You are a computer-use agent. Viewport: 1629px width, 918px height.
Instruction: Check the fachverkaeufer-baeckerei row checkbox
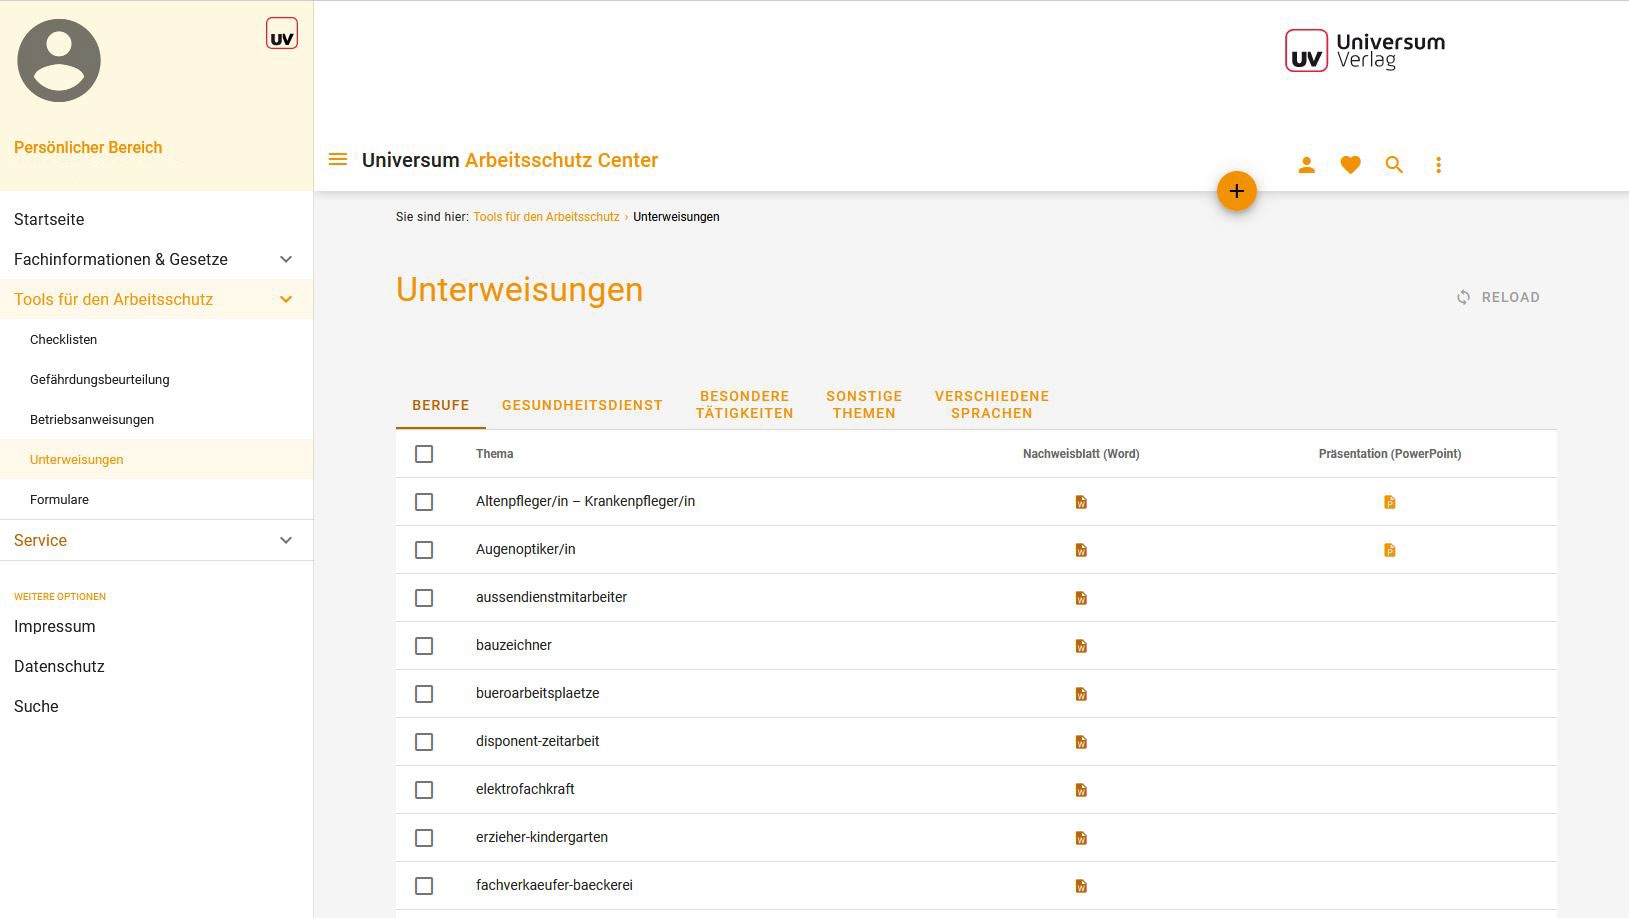click(x=424, y=886)
